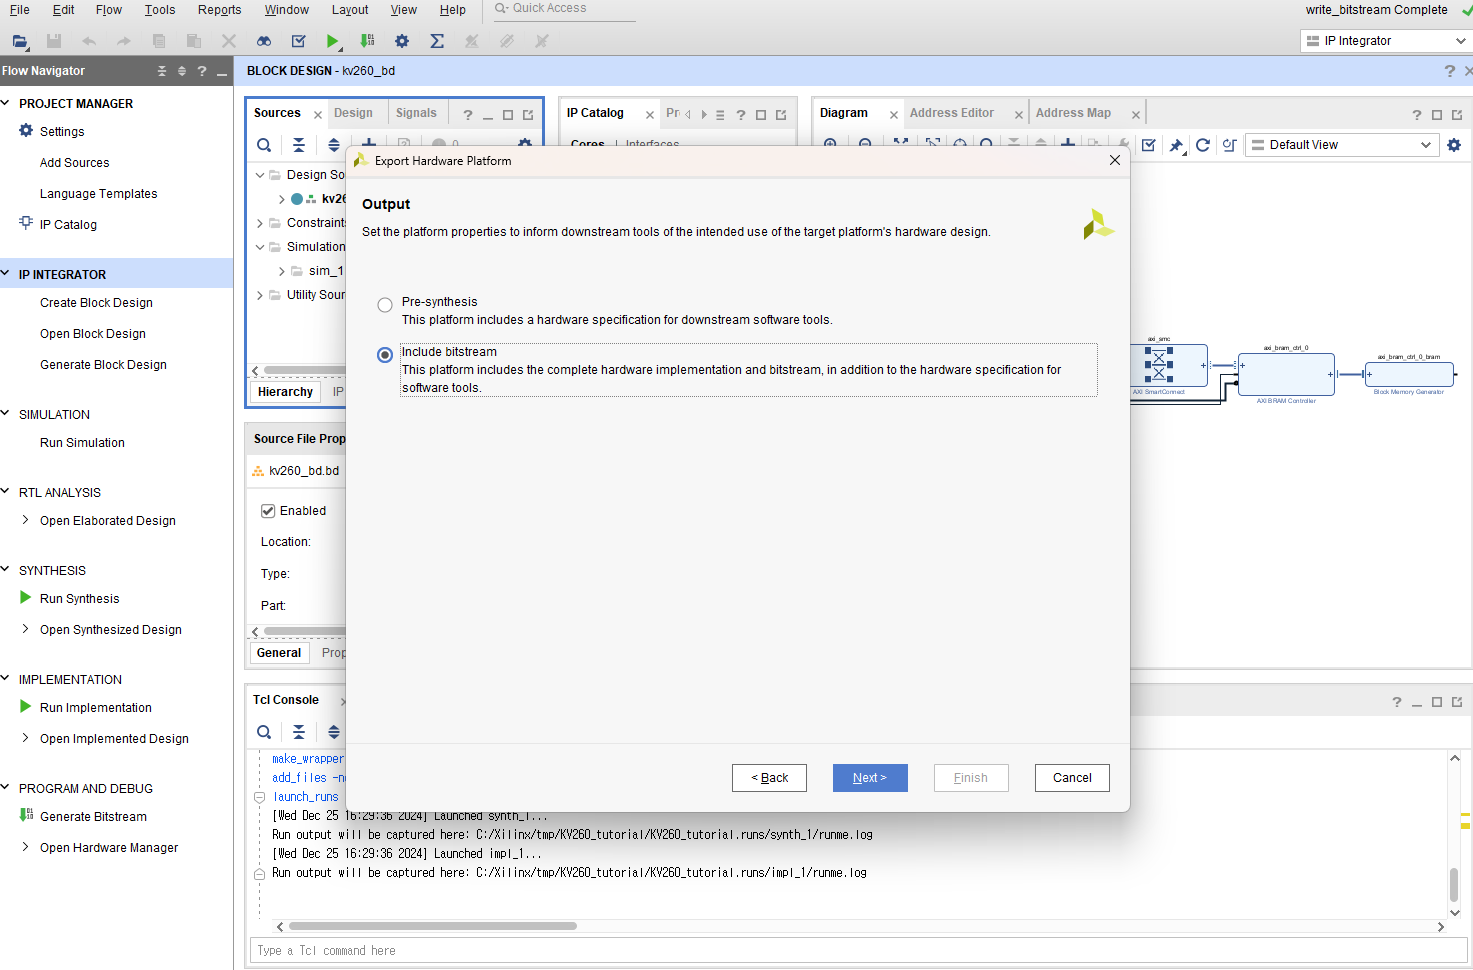Screen dimensions: 1473x970
Task: Expand Open Hardware Manager chevron
Action: [x=25, y=847]
